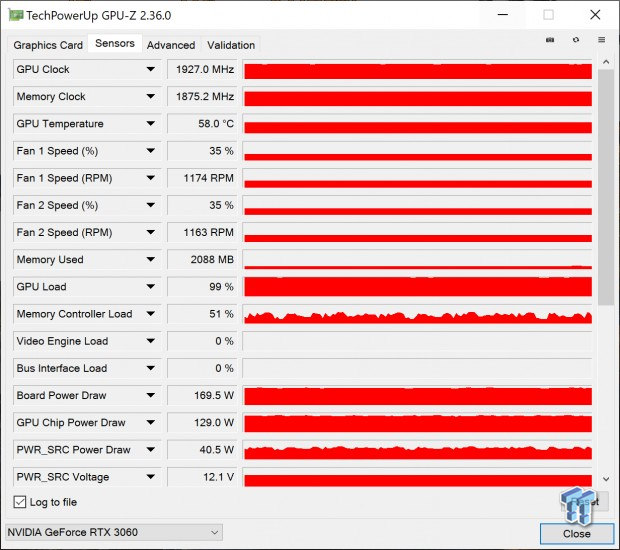This screenshot has height=550, width=620.
Task: Open the Memory Used sensor dropdown
Action: 151,259
